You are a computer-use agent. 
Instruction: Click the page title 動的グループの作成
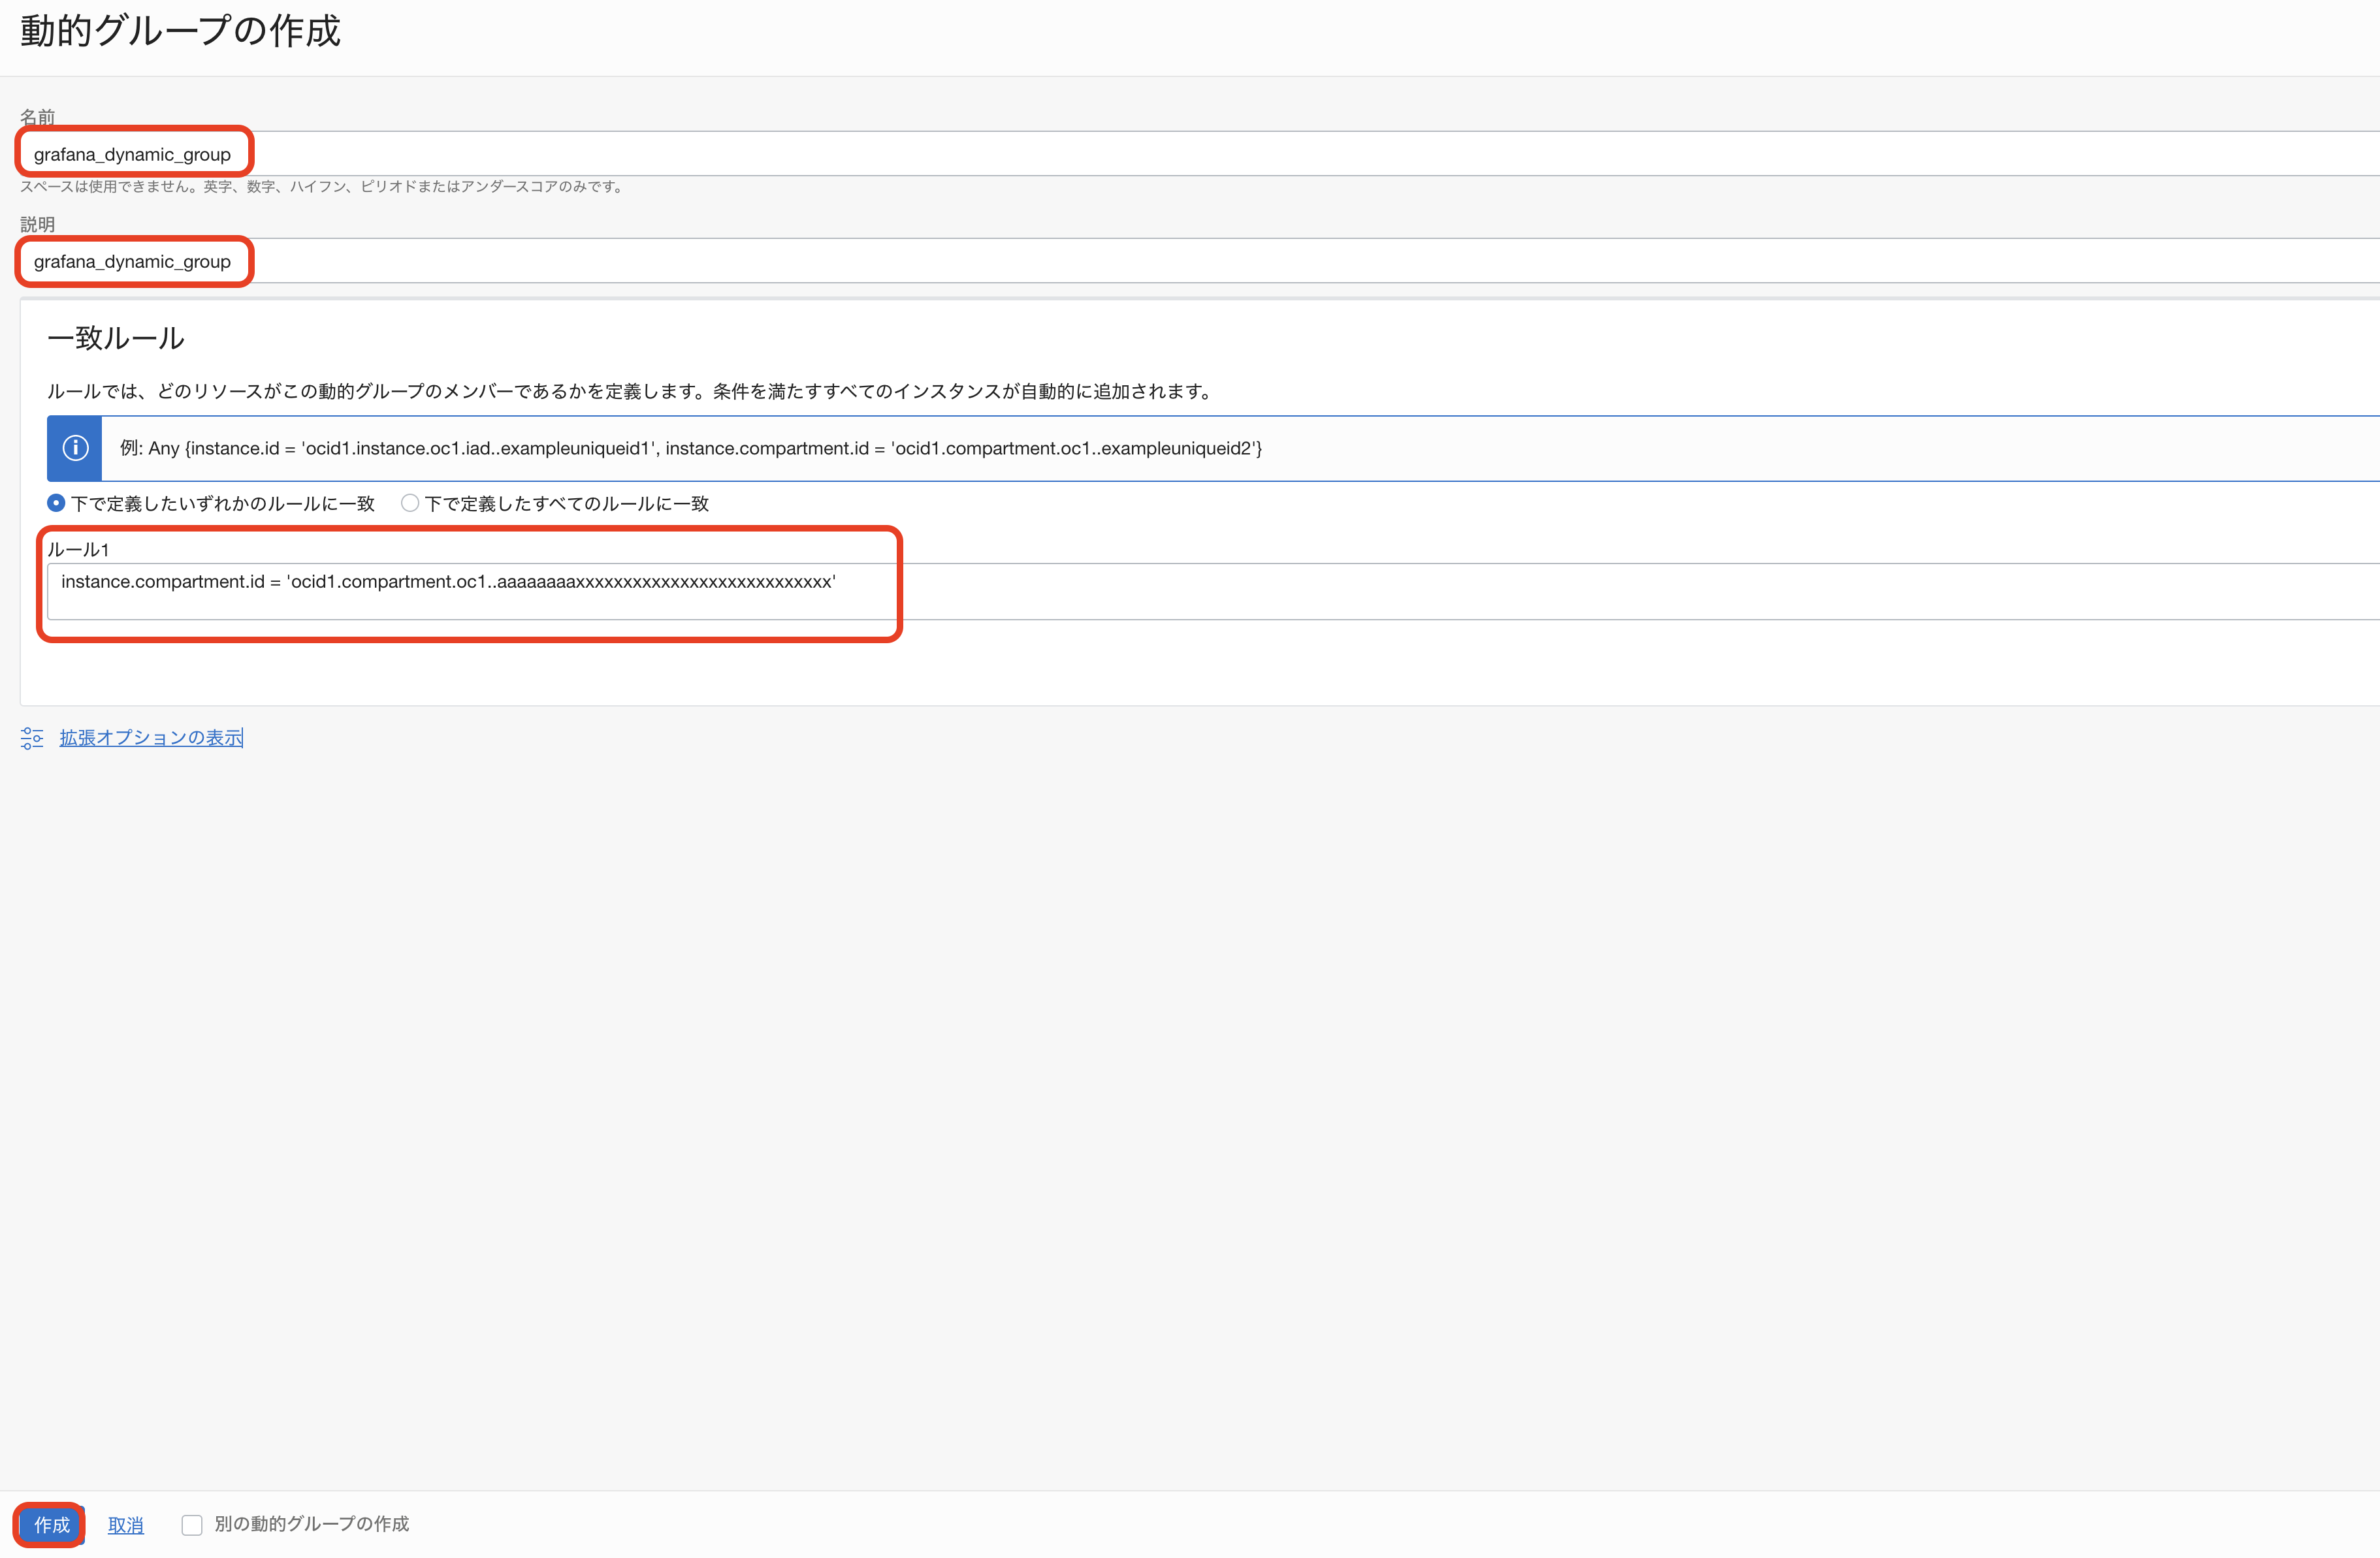point(180,31)
